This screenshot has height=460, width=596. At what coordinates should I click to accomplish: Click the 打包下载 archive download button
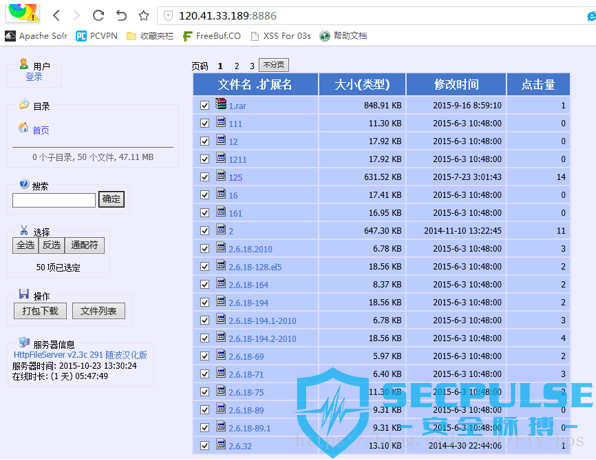40,311
